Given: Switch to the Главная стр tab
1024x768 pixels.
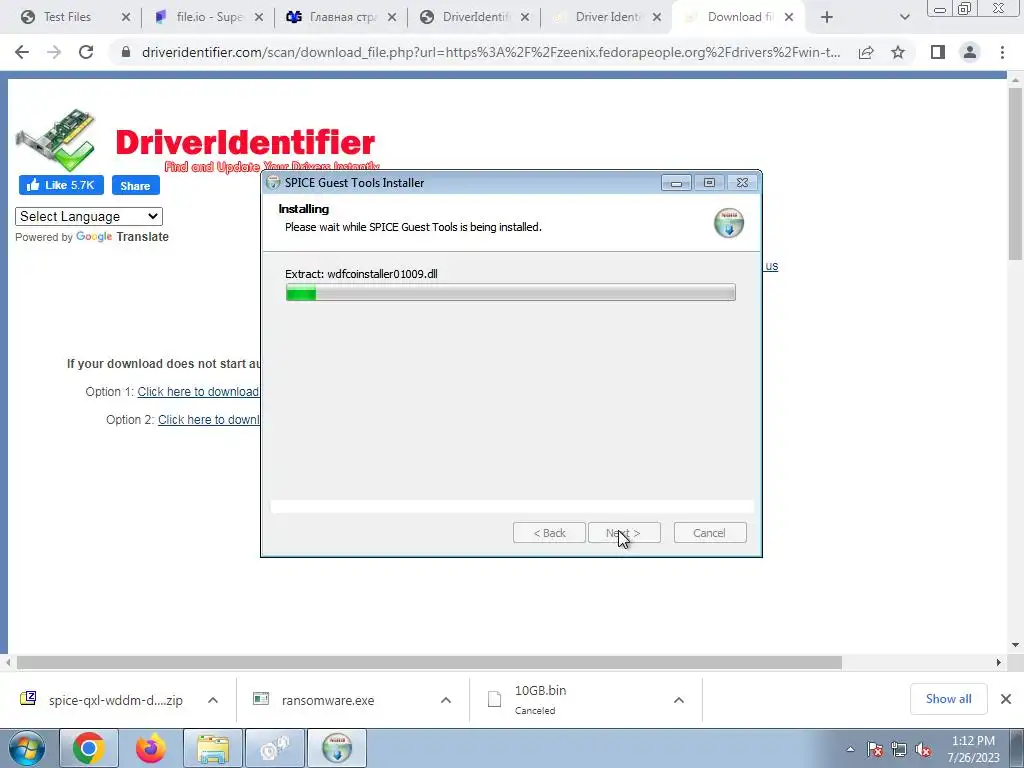Looking at the screenshot, I should (x=342, y=18).
